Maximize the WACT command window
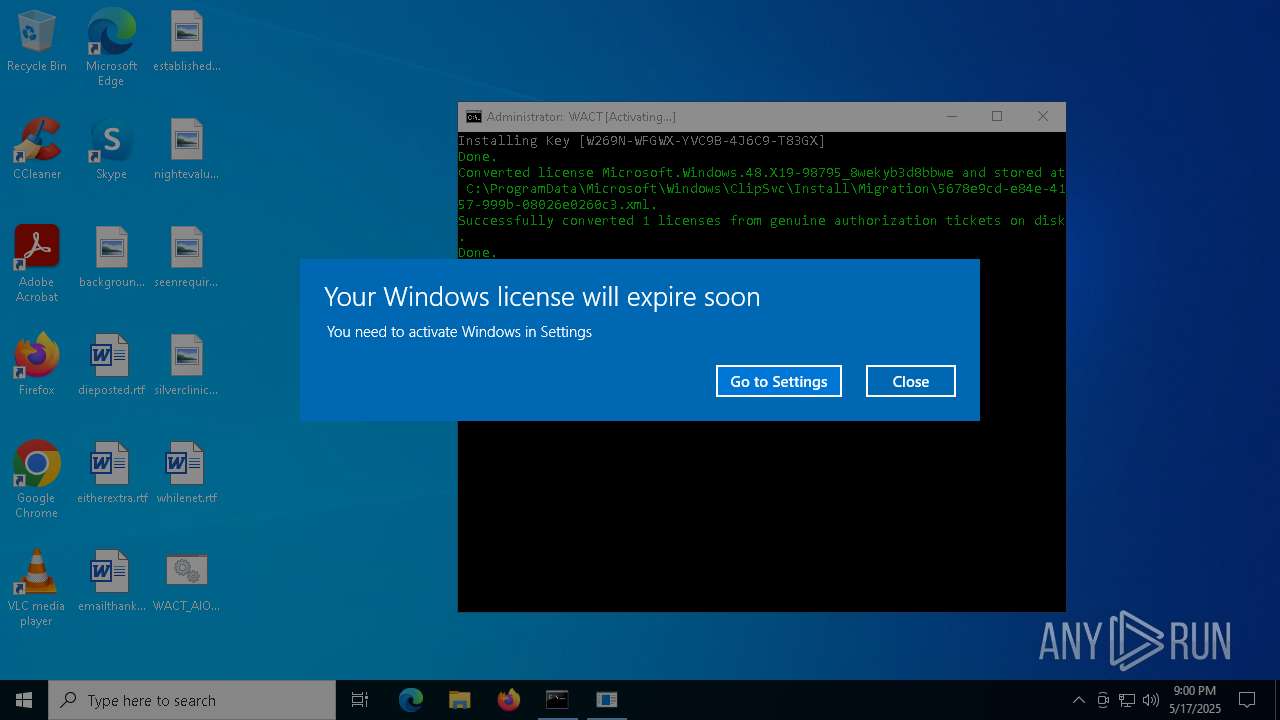 997,116
